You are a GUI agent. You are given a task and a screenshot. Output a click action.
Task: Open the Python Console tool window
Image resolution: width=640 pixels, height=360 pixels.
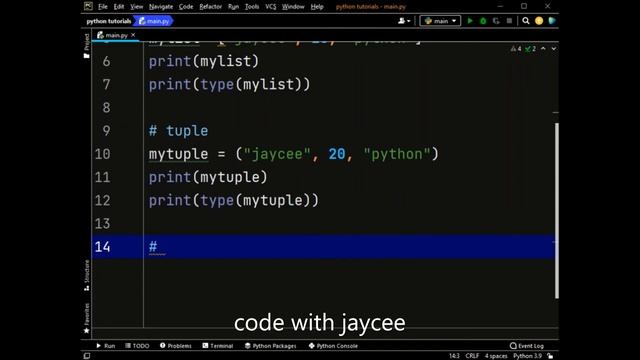[333, 346]
